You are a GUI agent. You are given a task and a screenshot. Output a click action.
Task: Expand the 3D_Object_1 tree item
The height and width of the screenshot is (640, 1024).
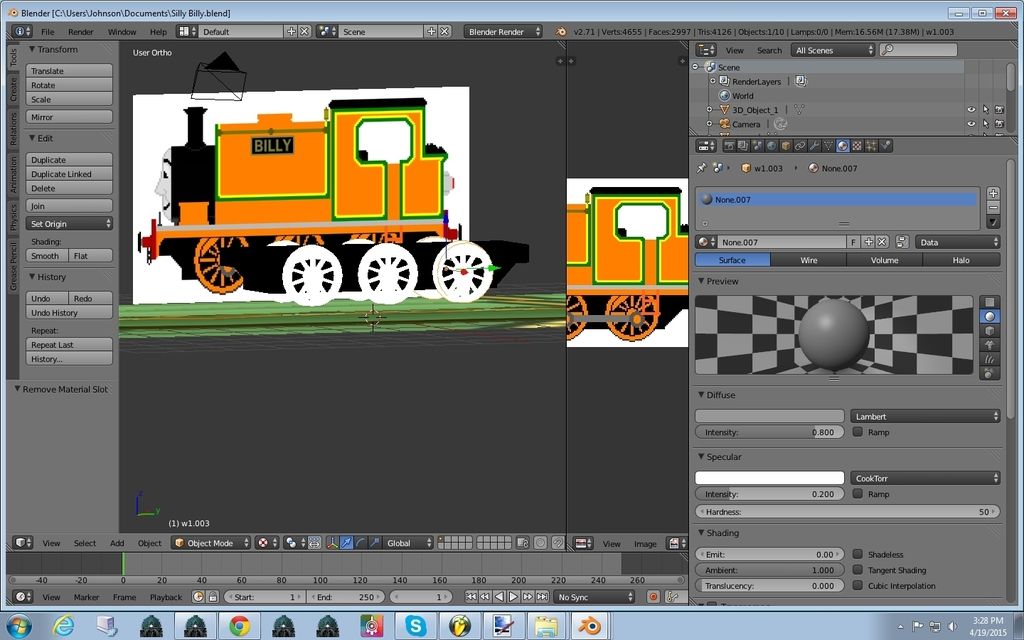(710, 110)
